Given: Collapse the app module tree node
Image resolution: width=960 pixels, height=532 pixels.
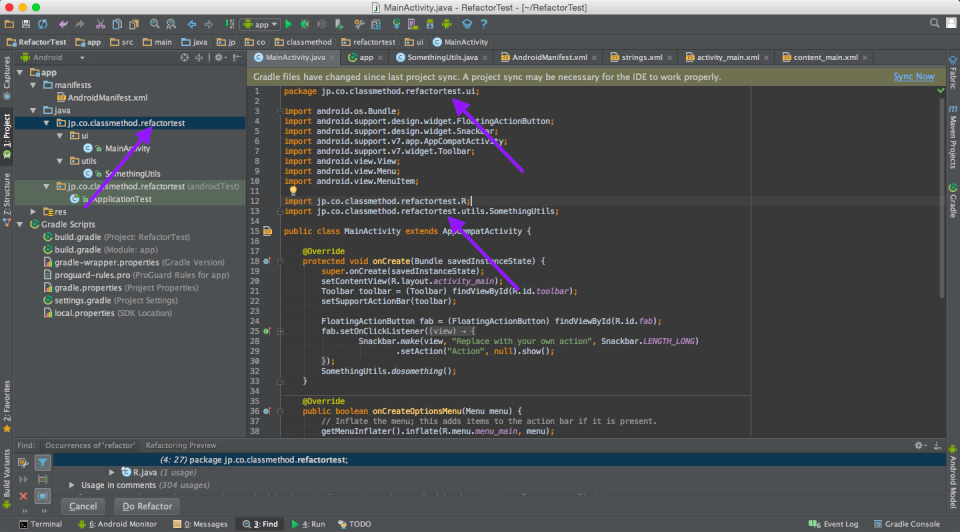Looking at the screenshot, I should pyautogui.click(x=20, y=73).
